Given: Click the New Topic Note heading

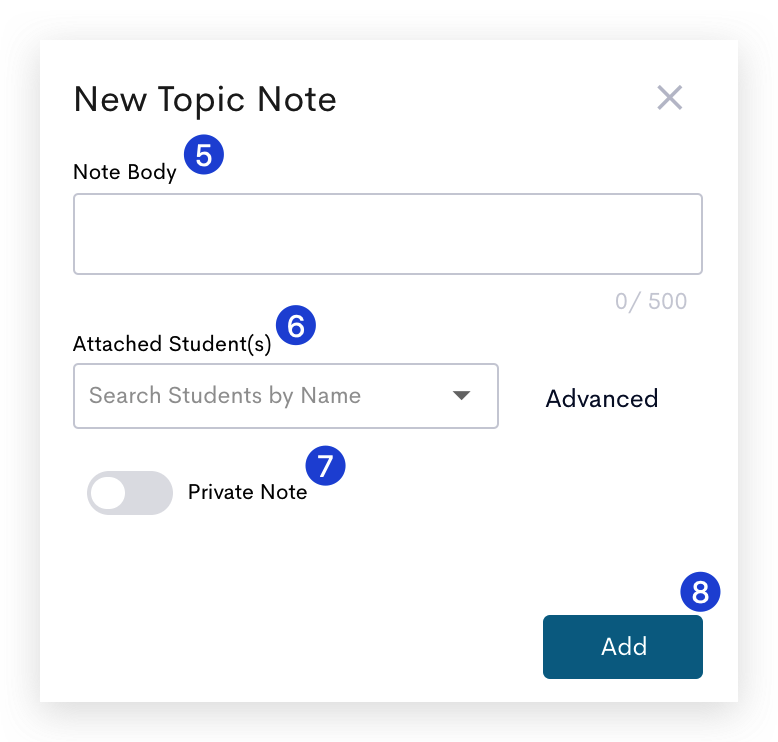Looking at the screenshot, I should [205, 100].
